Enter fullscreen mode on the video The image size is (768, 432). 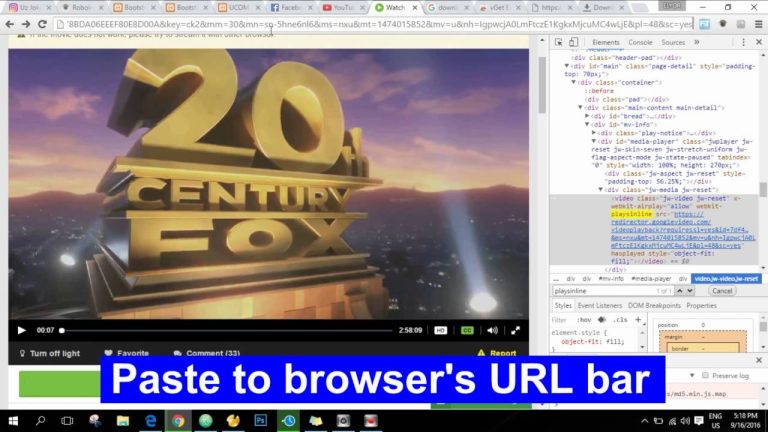coord(516,330)
